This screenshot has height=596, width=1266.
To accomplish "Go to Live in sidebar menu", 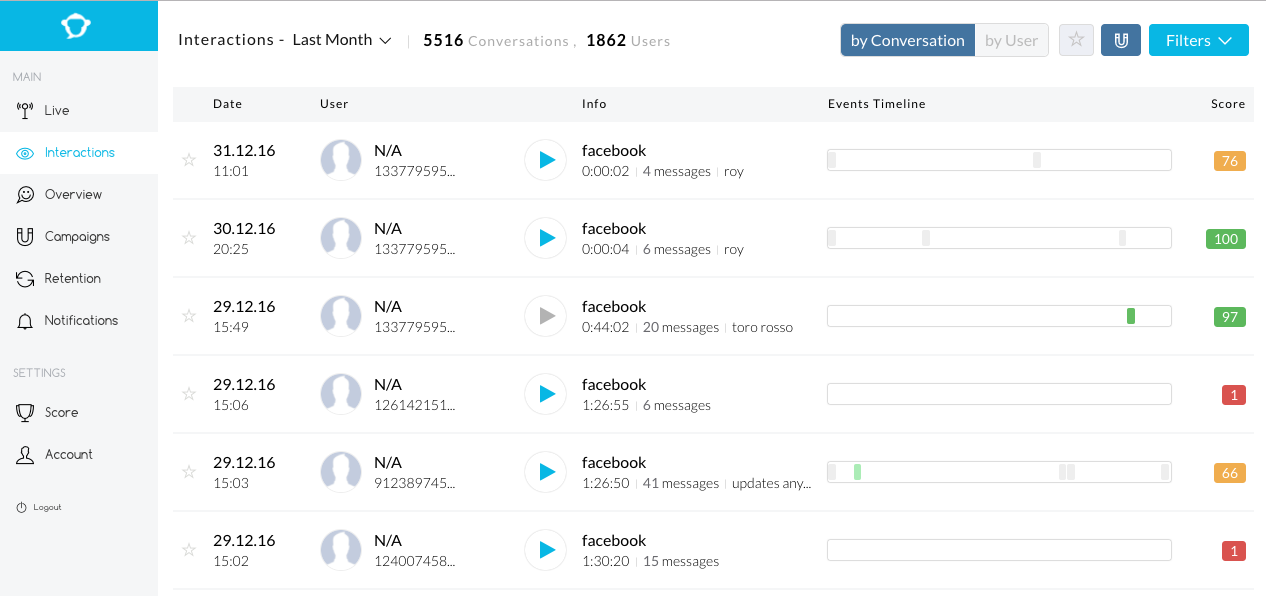I will tap(57, 110).
